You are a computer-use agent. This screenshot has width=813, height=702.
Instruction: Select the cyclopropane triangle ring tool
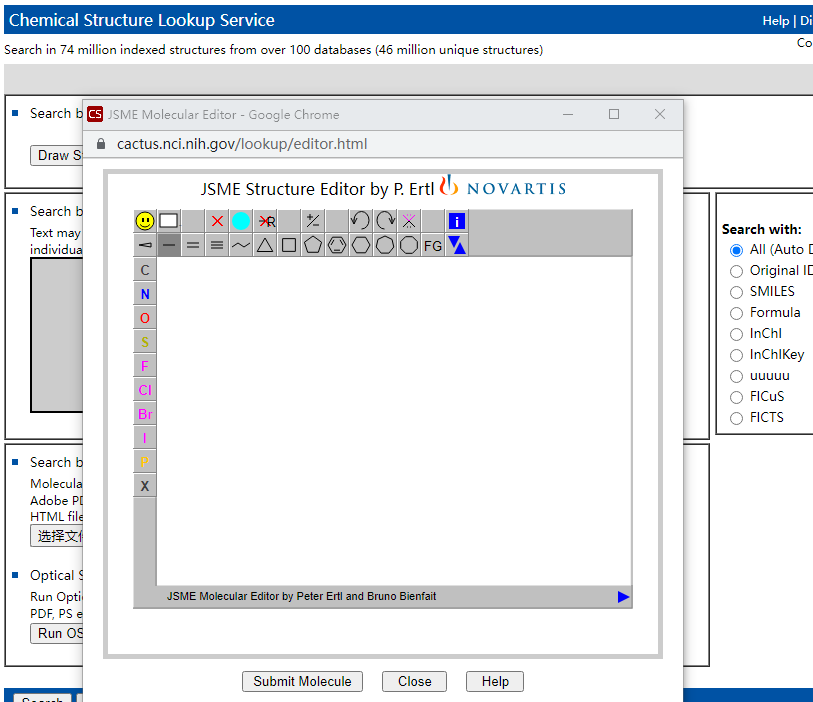[265, 245]
